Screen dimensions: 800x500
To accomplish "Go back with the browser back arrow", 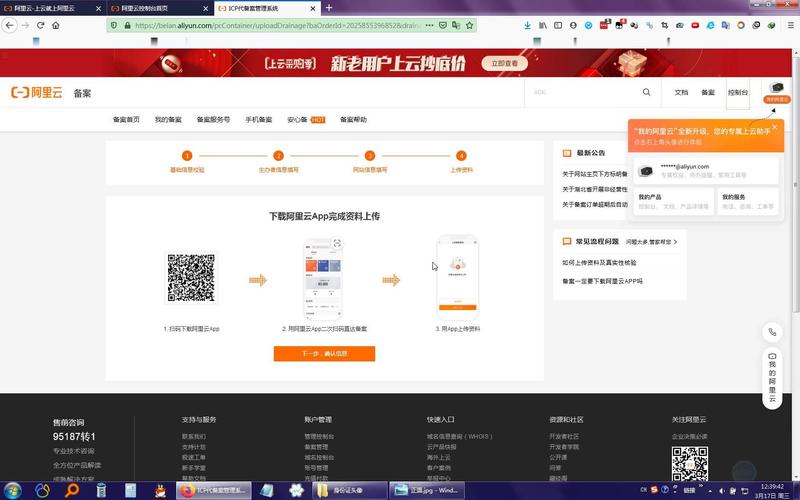I will (10, 25).
